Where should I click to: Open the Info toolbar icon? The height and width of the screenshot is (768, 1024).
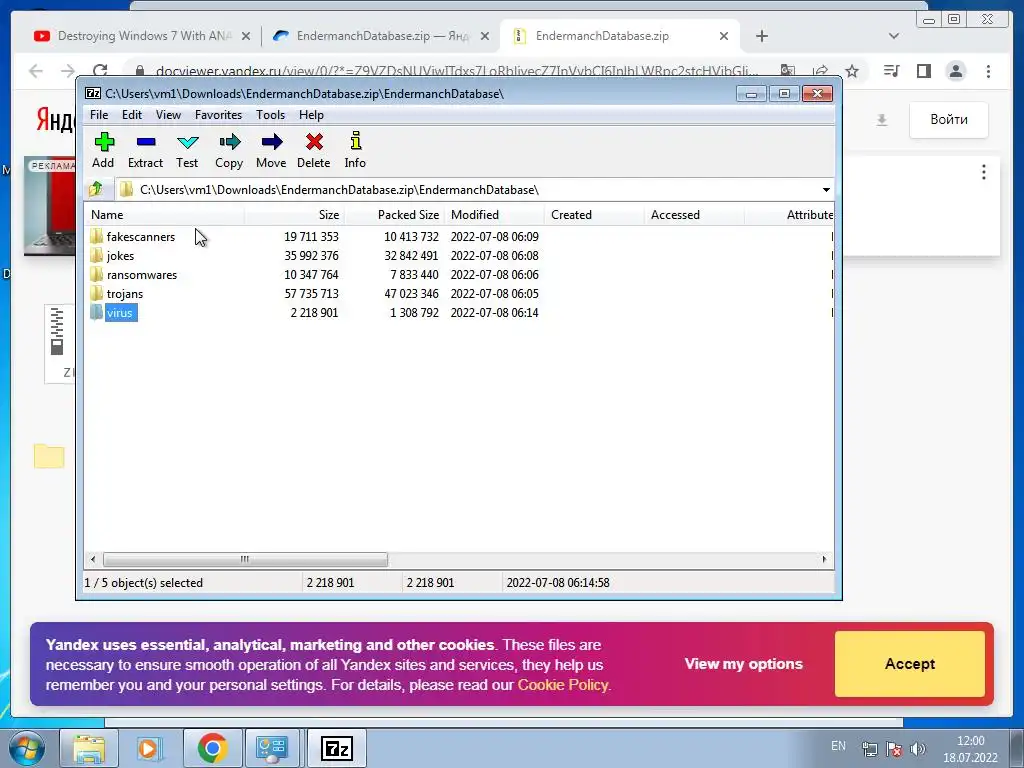[x=355, y=150]
